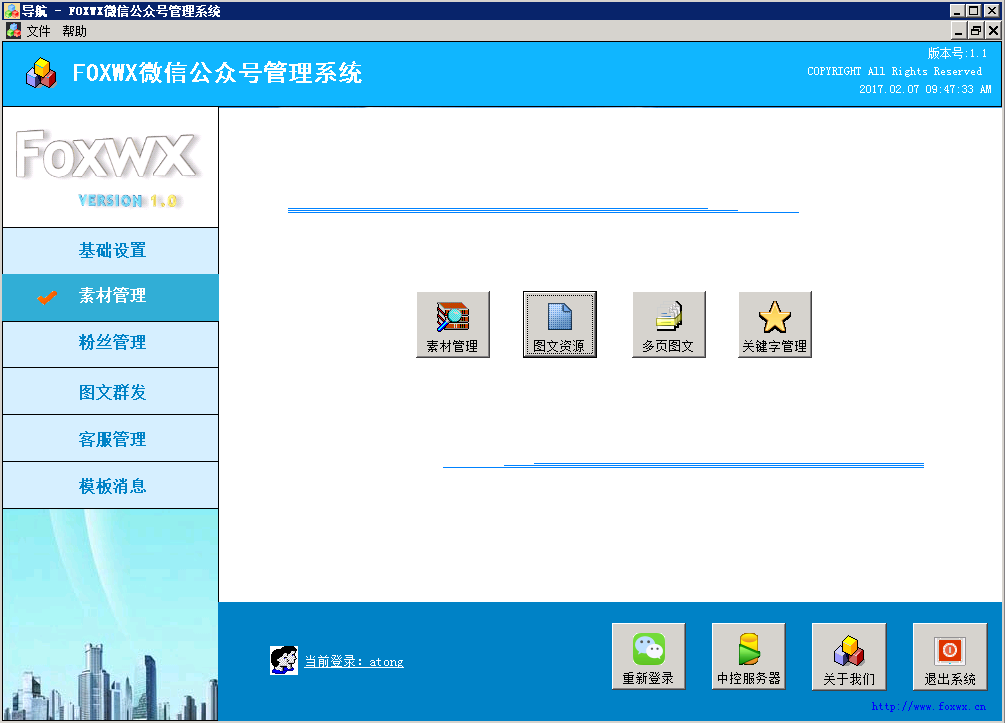Viewport: 1005px width, 723px height.
Task: Open the 图文资源 document icon button
Action: click(560, 324)
